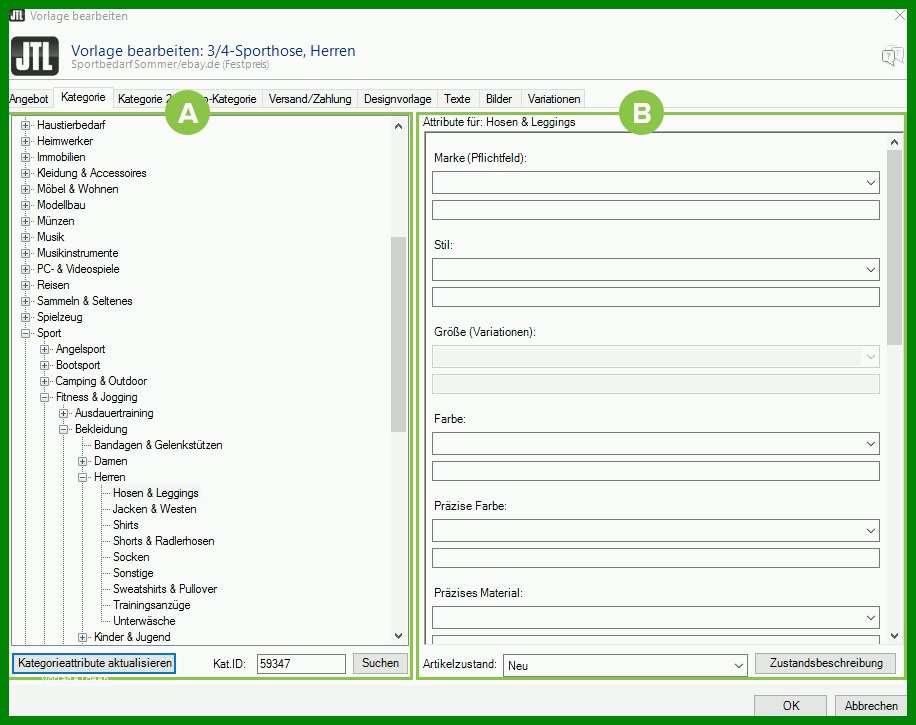Expand the Haustierbedarf category node
The height and width of the screenshot is (725, 916).
[x=25, y=125]
